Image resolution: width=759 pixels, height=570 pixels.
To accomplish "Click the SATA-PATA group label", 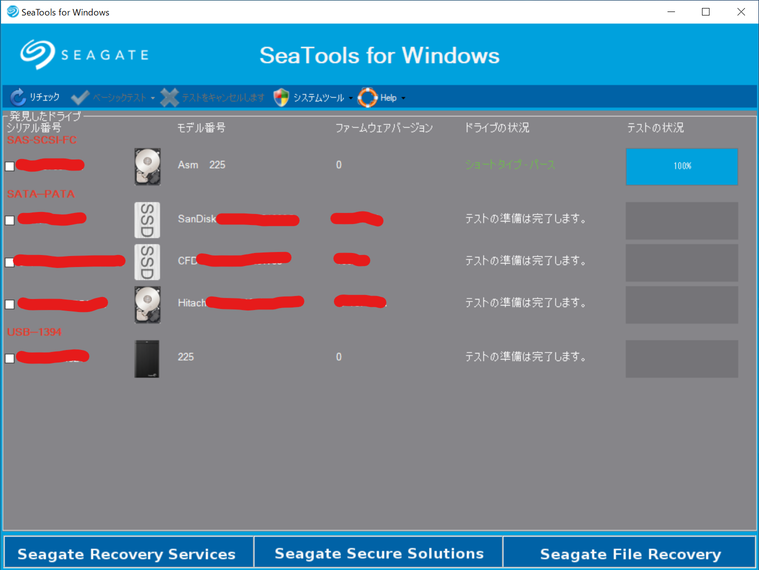I will coord(41,194).
